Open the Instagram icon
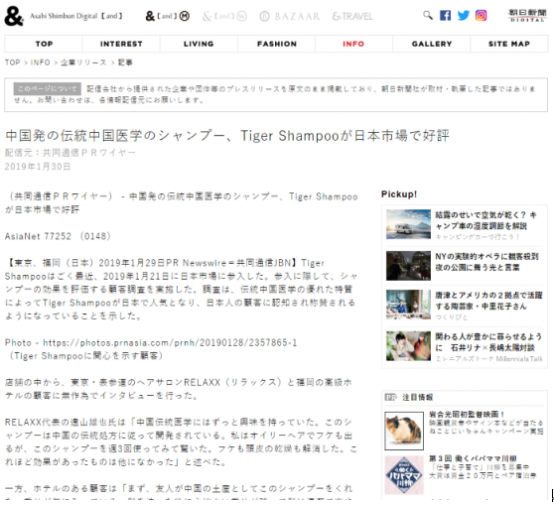554x510 pixels. [x=481, y=16]
